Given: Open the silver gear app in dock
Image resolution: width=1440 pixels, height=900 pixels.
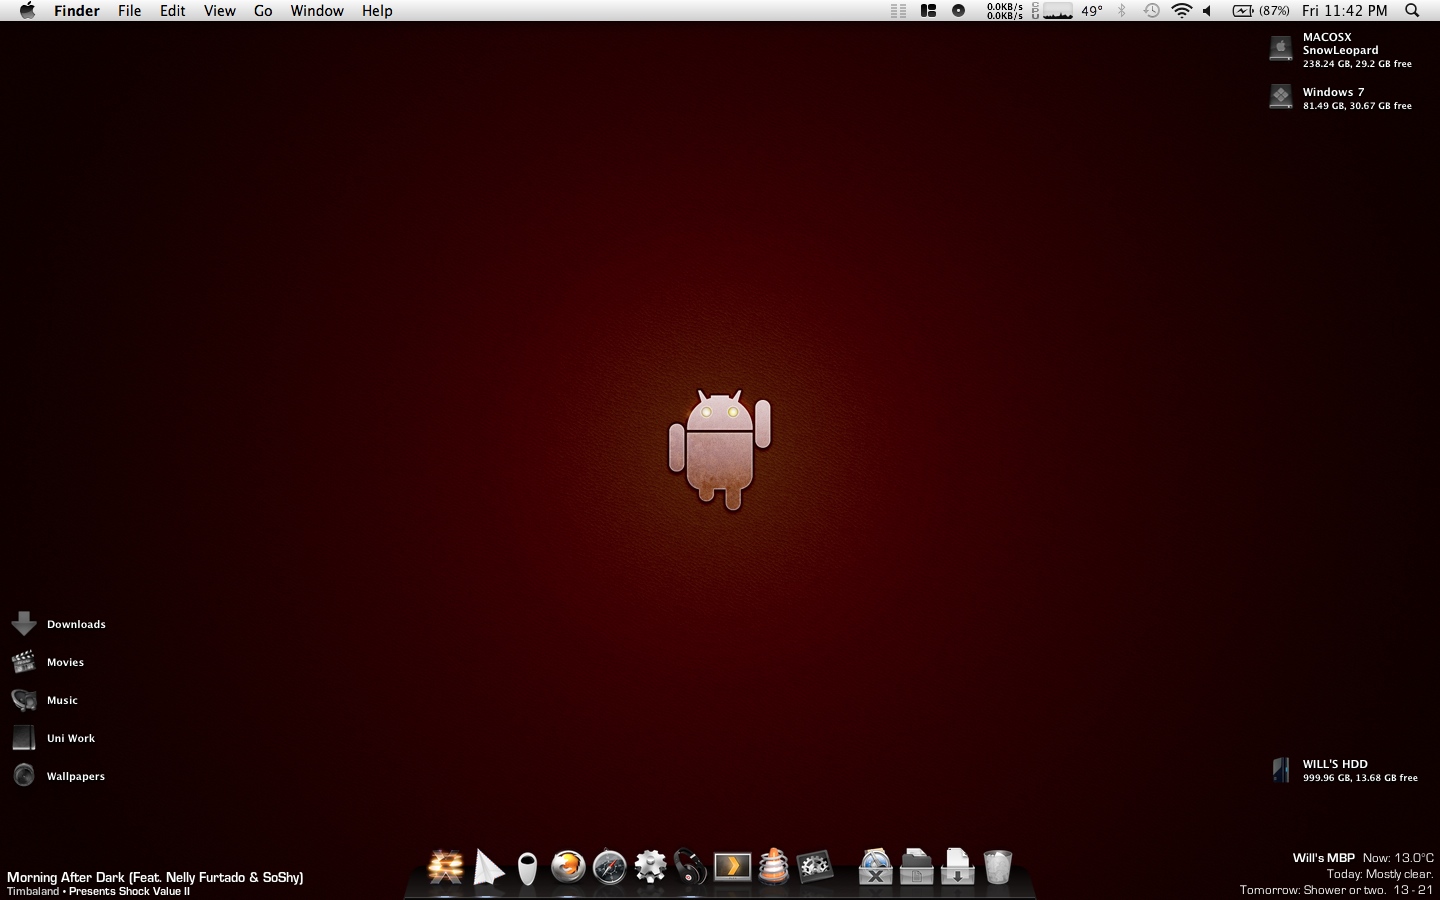Looking at the screenshot, I should 650,866.
